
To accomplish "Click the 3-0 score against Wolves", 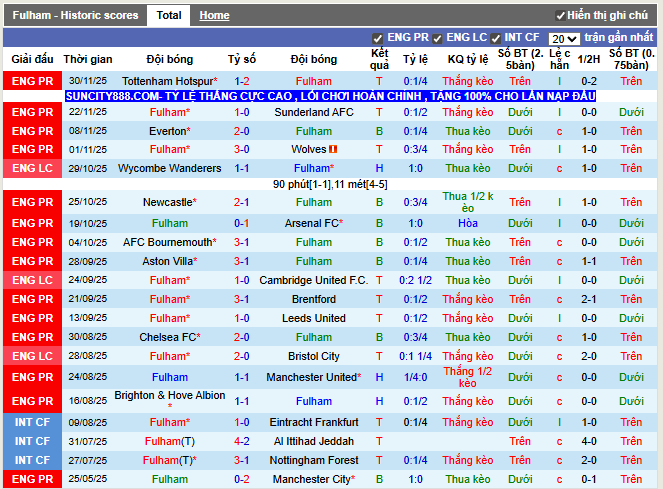I will [x=242, y=149].
